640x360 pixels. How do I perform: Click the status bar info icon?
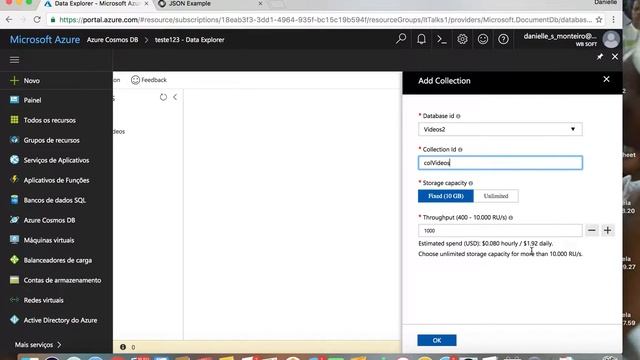click(x=123, y=347)
